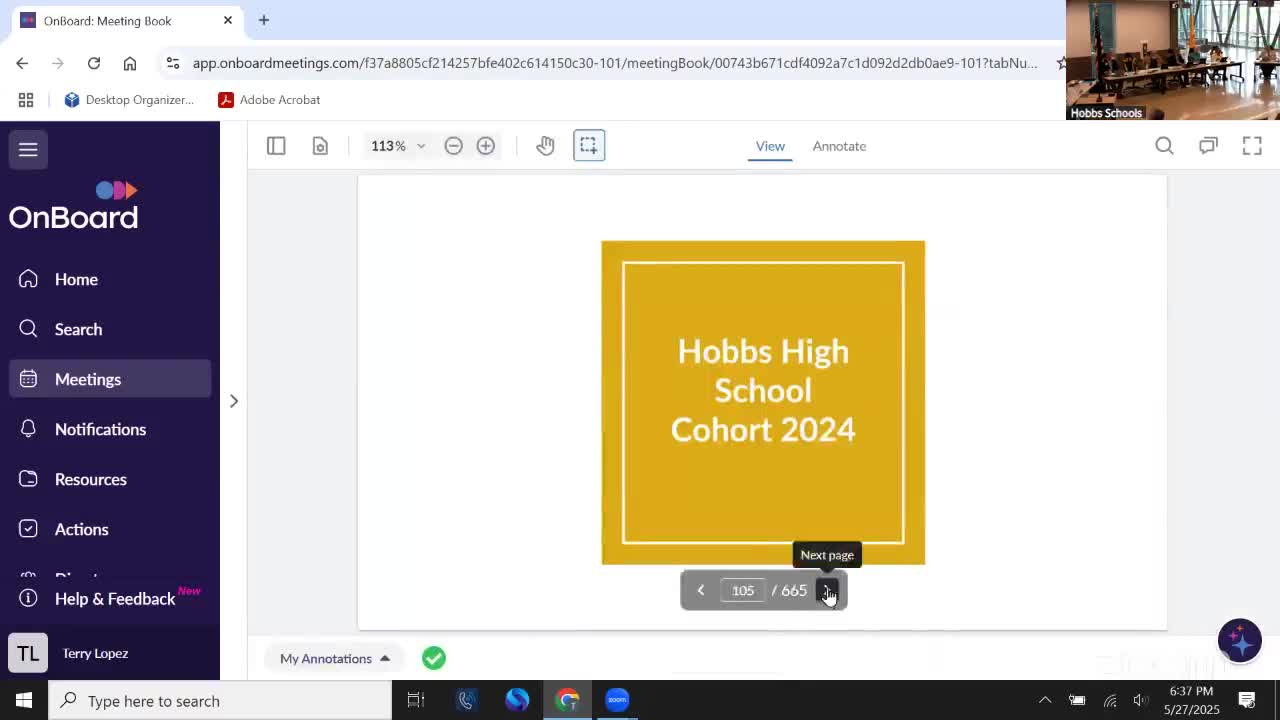
Task: Click the page layout document icon
Action: point(320,146)
